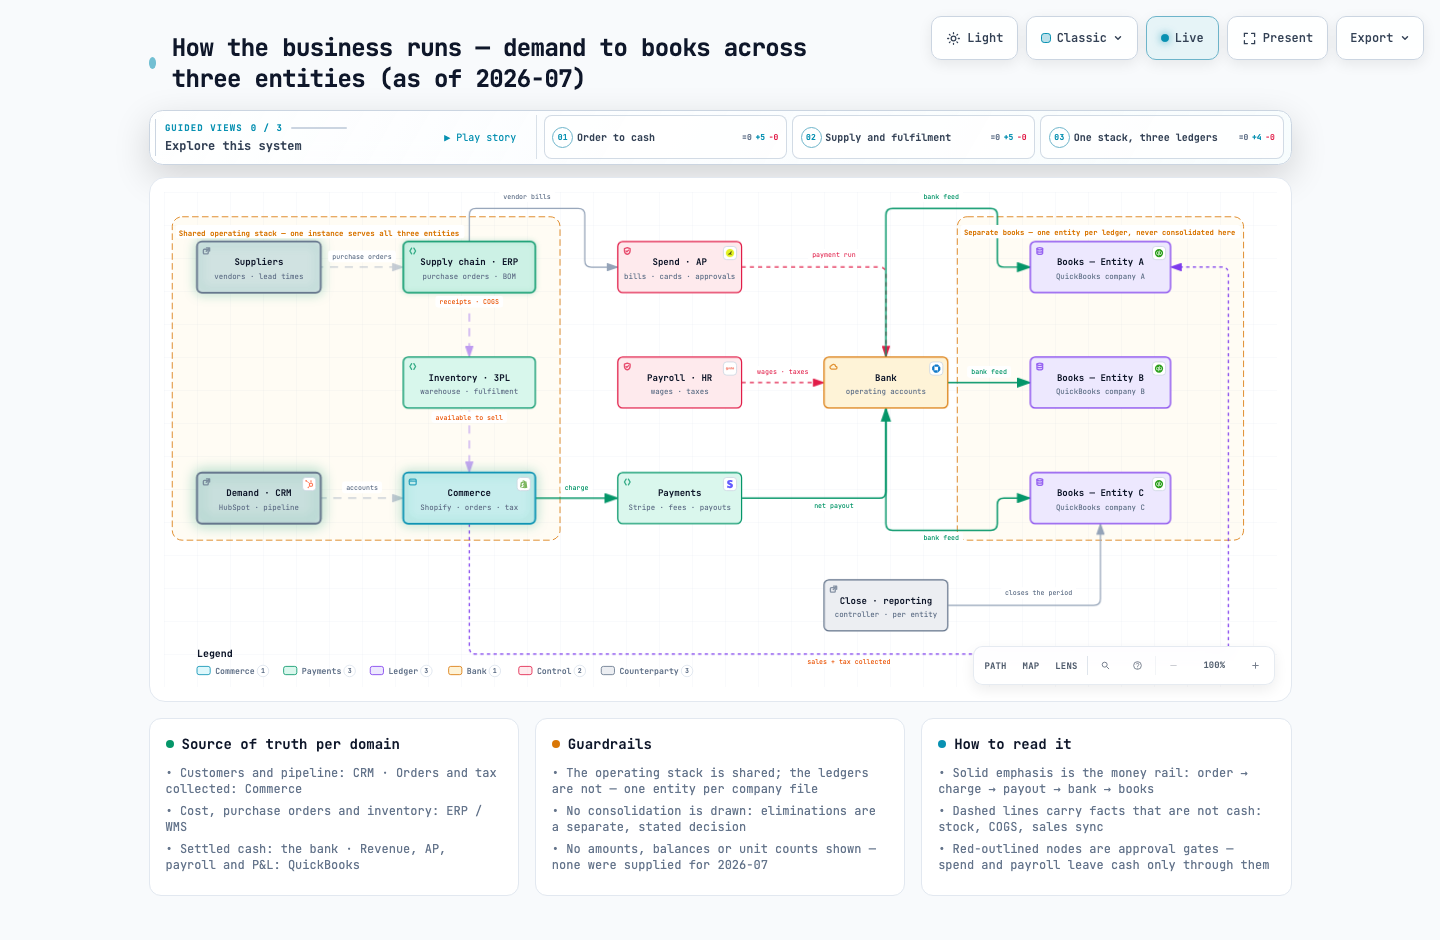Click the badge icon on Payroll · HR node
Viewport: 1440px width, 940px height.
point(730,369)
